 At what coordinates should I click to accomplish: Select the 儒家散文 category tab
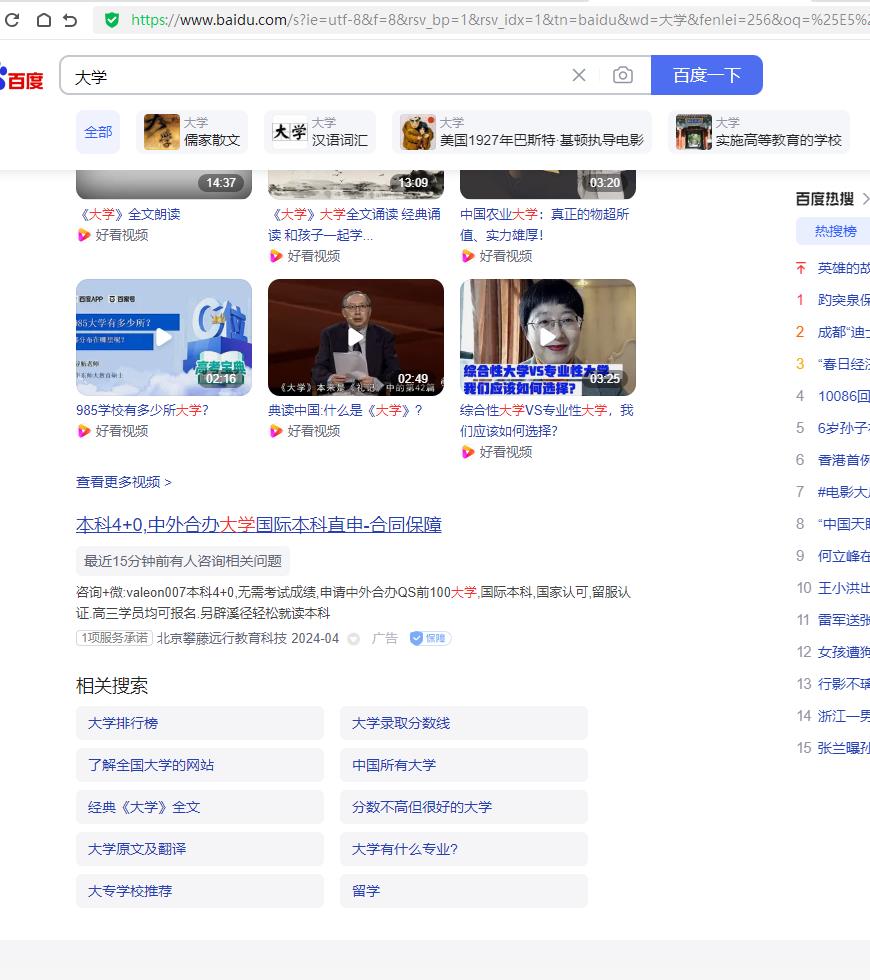tap(192, 132)
